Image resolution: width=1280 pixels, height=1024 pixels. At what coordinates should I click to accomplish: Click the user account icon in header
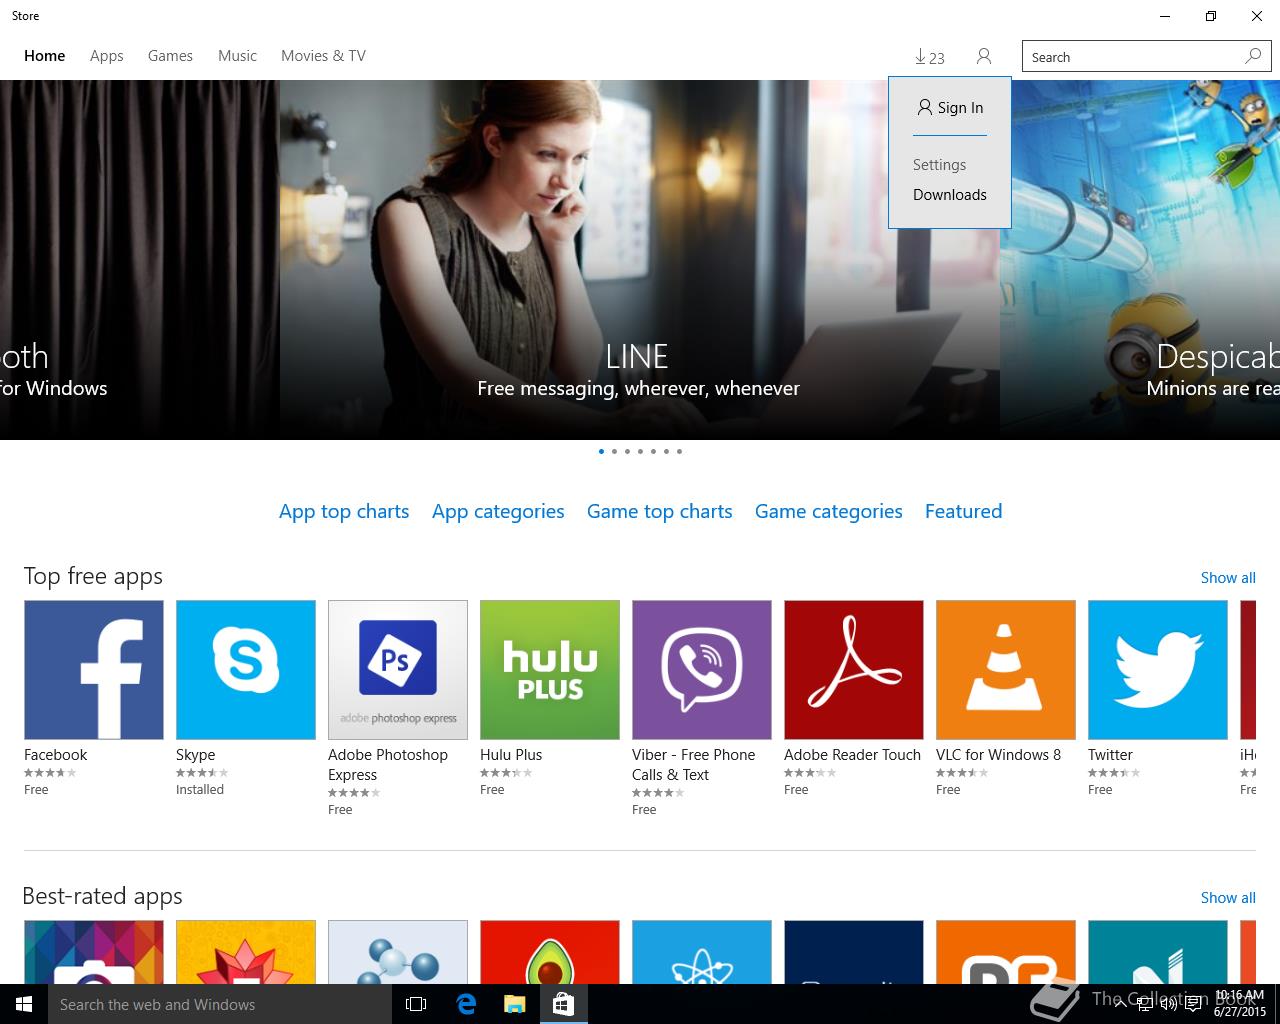coord(984,57)
